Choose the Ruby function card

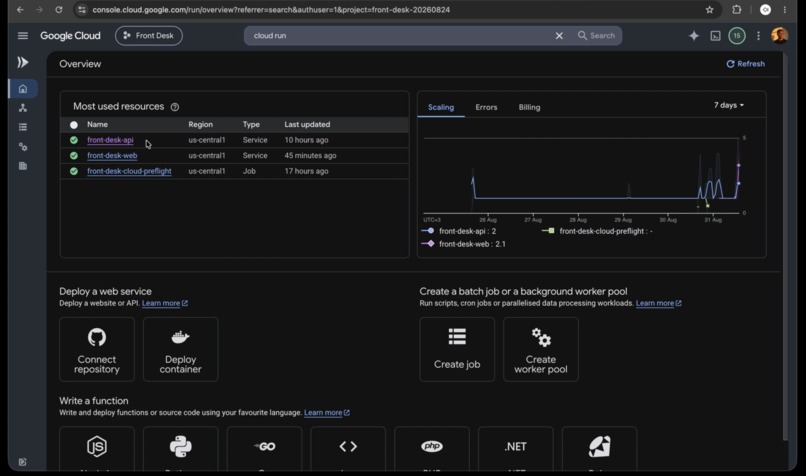pyautogui.click(x=599, y=449)
